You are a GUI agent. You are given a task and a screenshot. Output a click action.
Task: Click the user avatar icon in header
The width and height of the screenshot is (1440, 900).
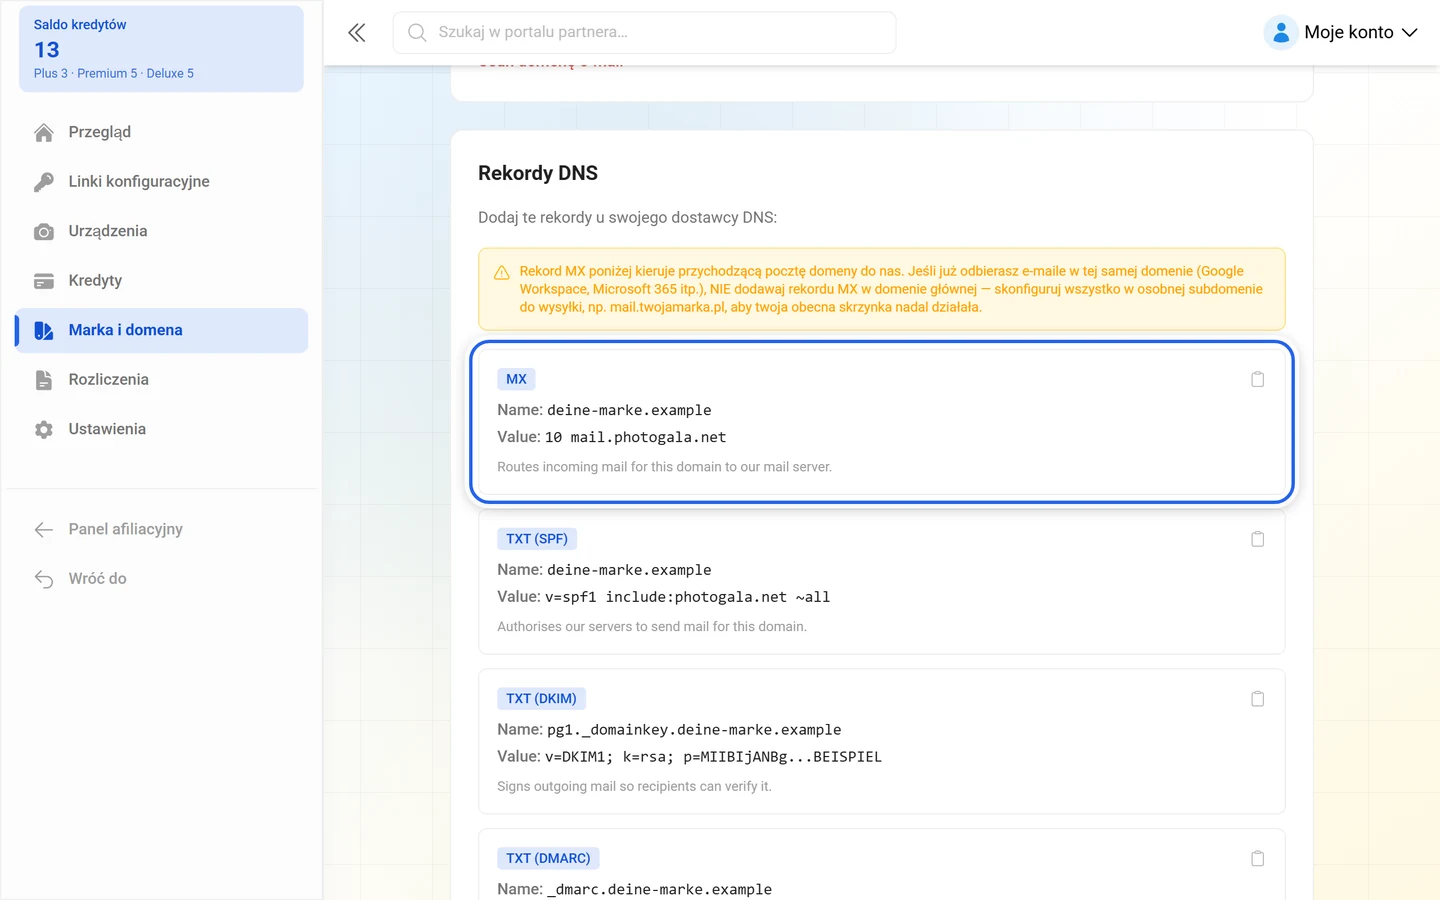tap(1281, 33)
